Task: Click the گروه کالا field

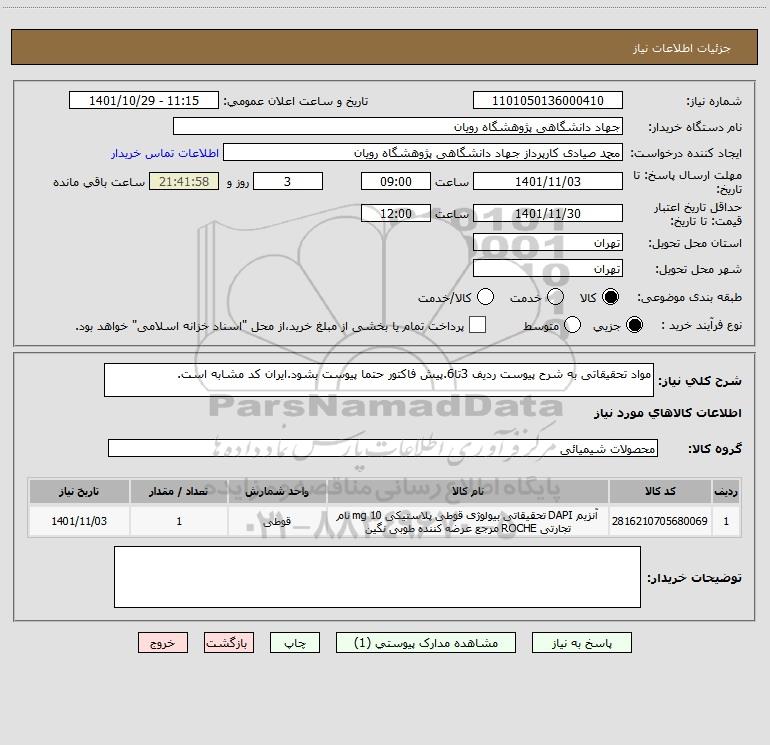Action: coord(383,448)
